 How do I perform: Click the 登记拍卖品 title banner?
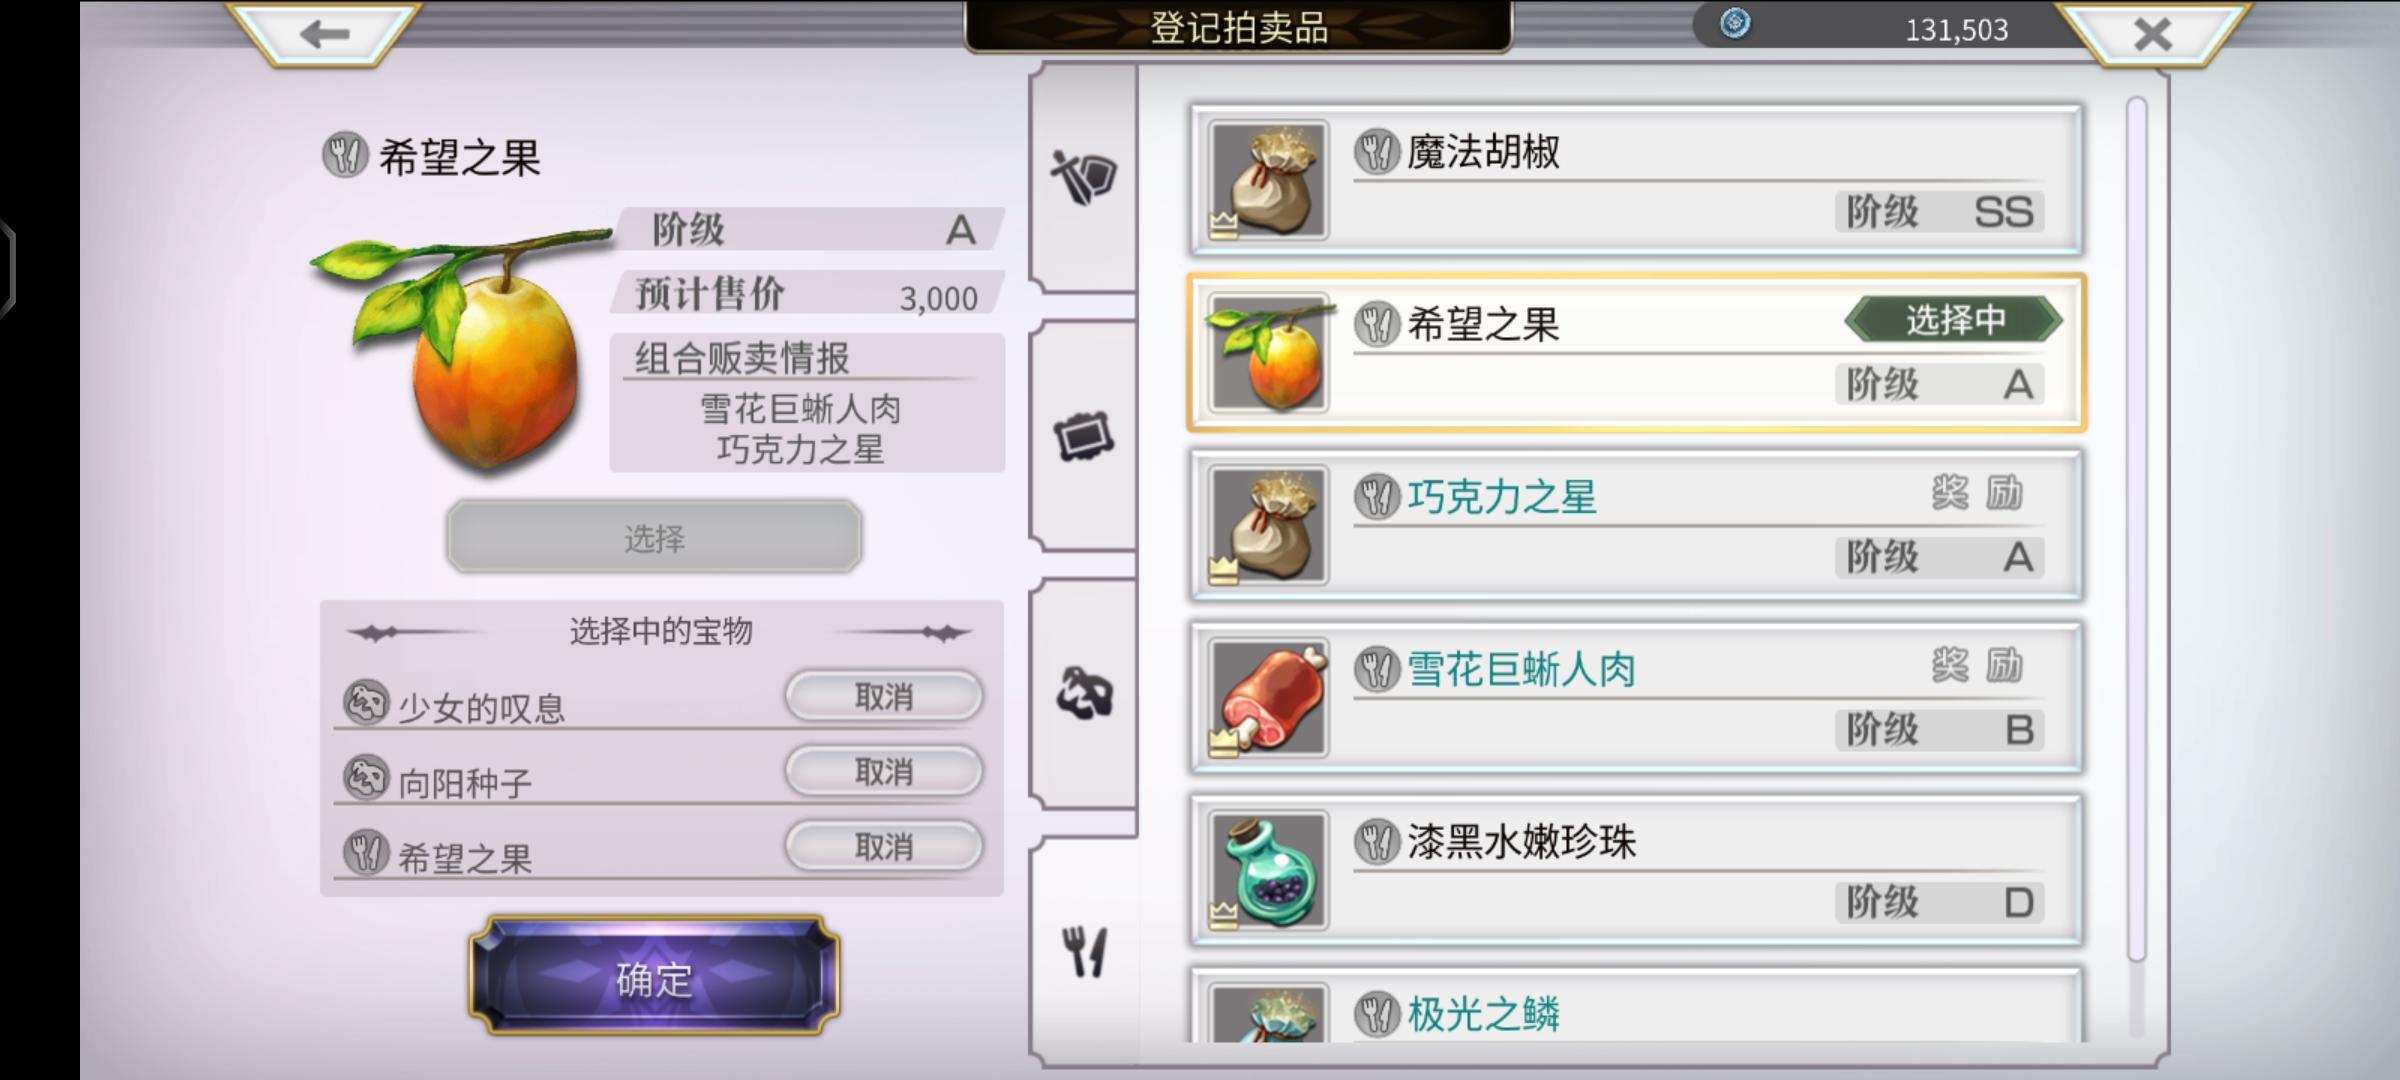[x=1238, y=27]
